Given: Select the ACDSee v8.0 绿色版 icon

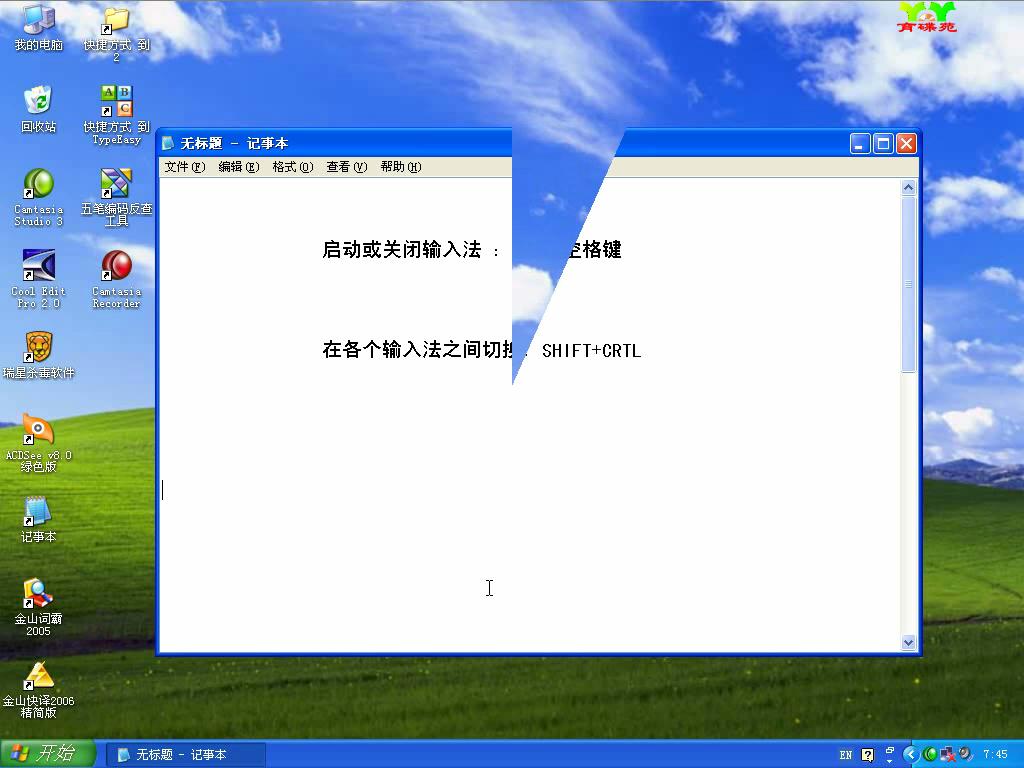Looking at the screenshot, I should [x=39, y=443].
